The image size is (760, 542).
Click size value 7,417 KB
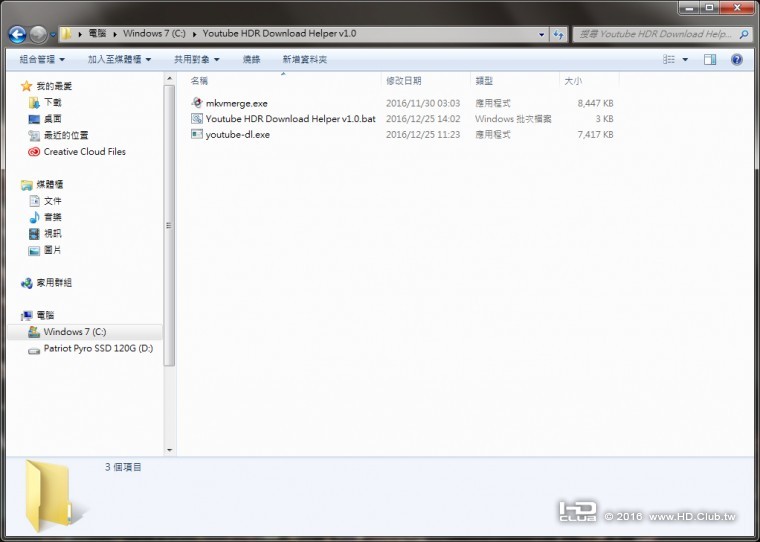595,135
